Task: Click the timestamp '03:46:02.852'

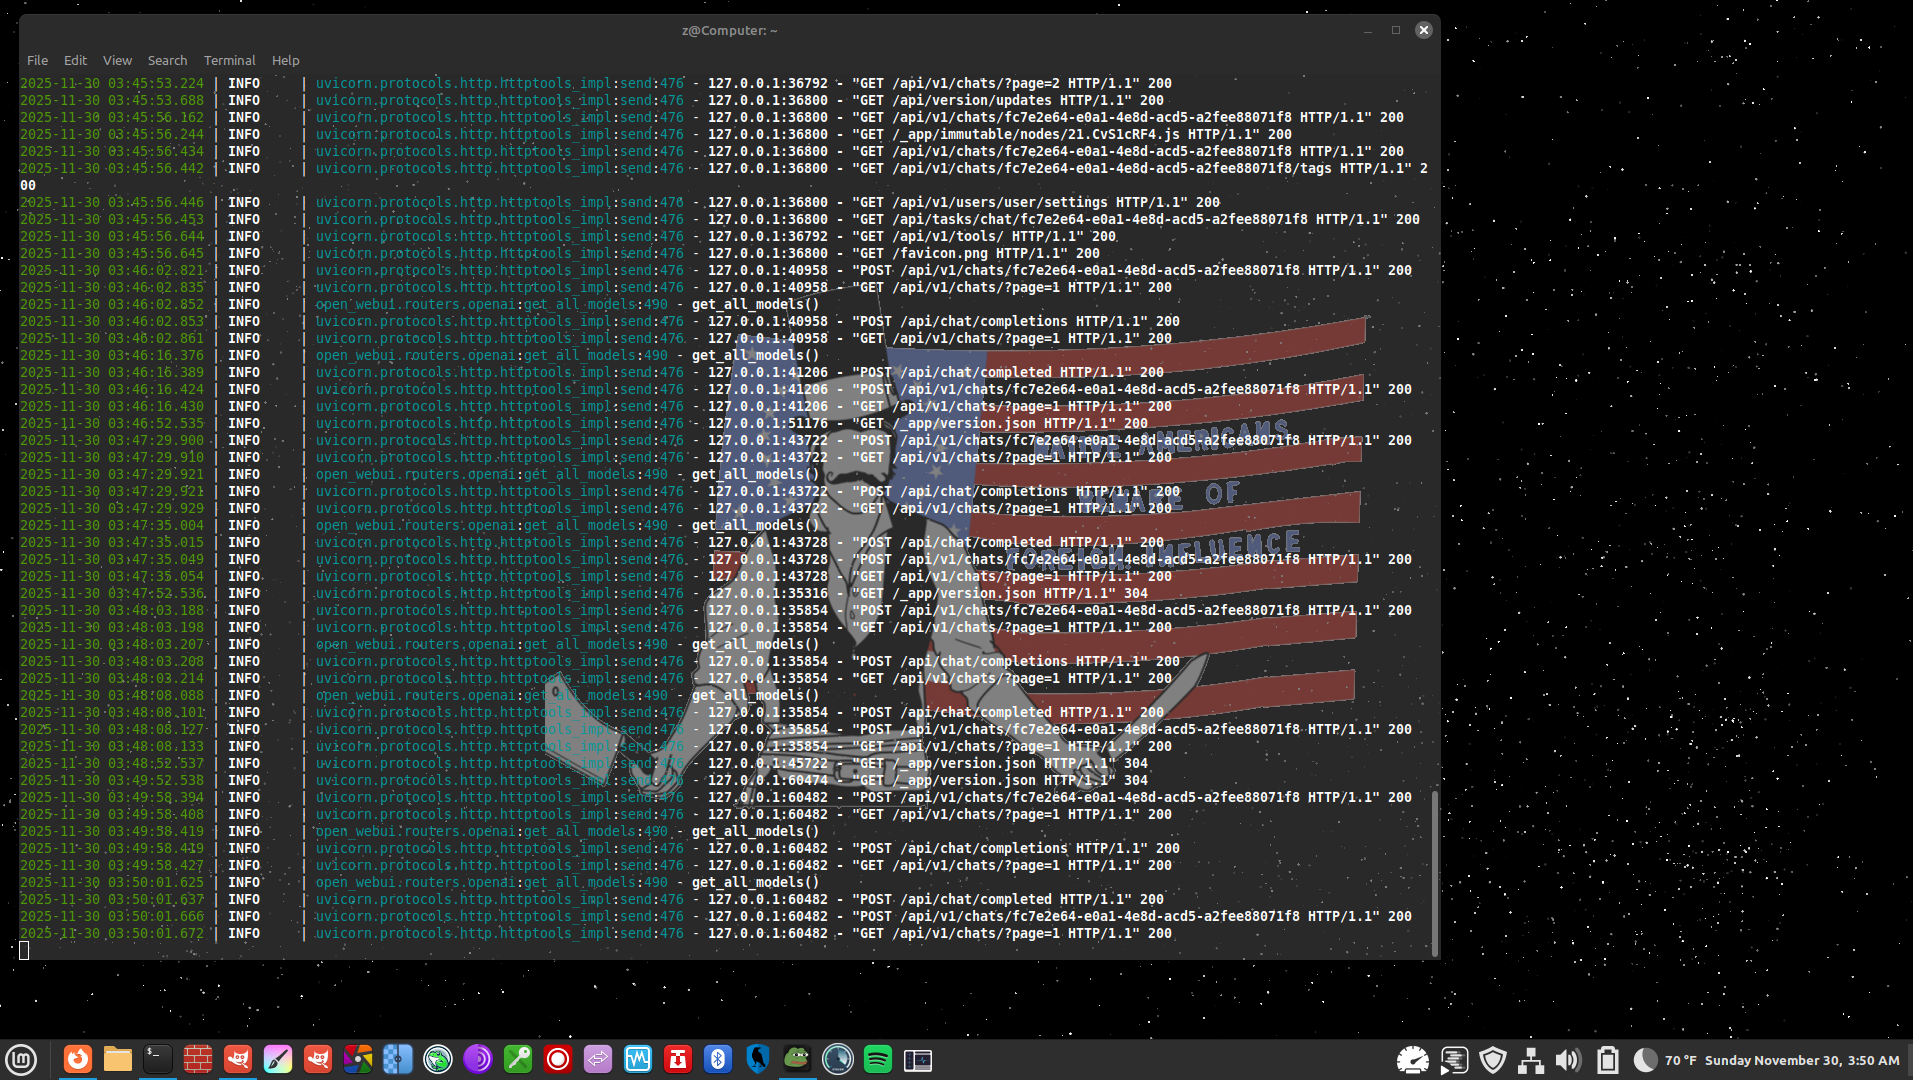Action: [x=156, y=304]
